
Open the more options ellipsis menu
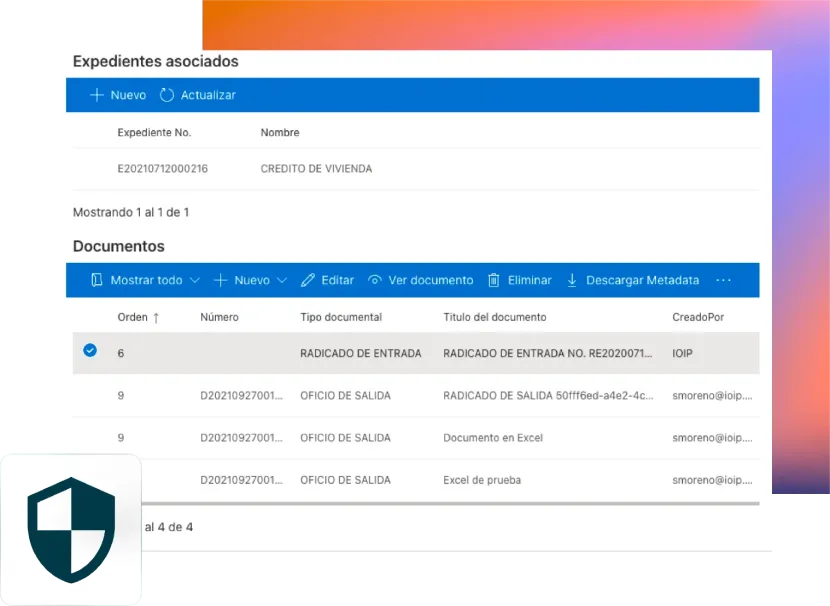[x=724, y=281]
